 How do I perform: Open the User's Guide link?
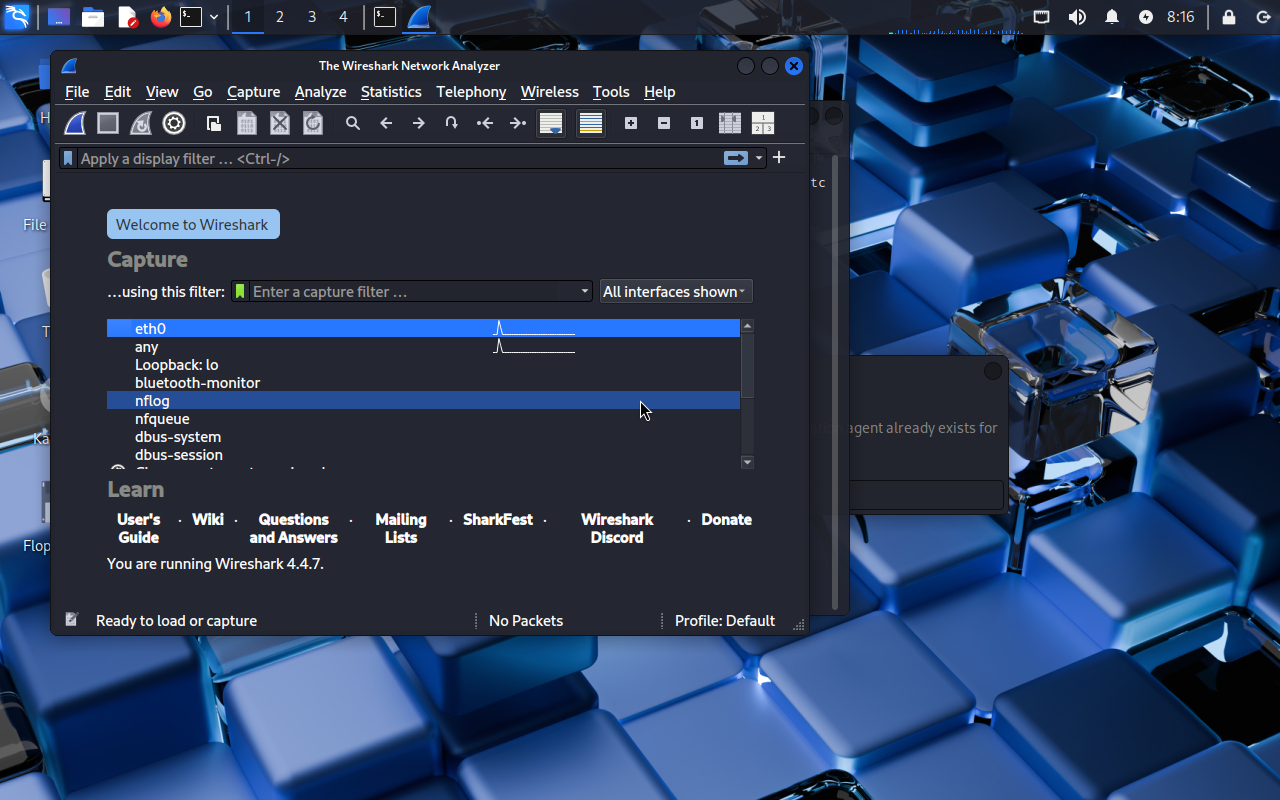coord(139,528)
